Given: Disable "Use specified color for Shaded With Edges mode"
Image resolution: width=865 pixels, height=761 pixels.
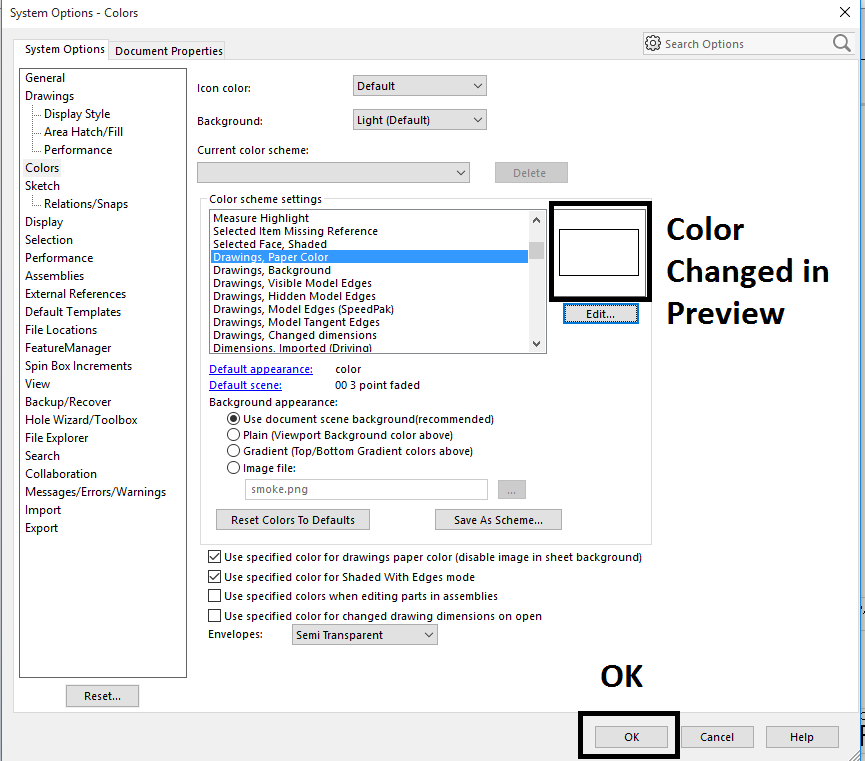Looking at the screenshot, I should click(216, 577).
